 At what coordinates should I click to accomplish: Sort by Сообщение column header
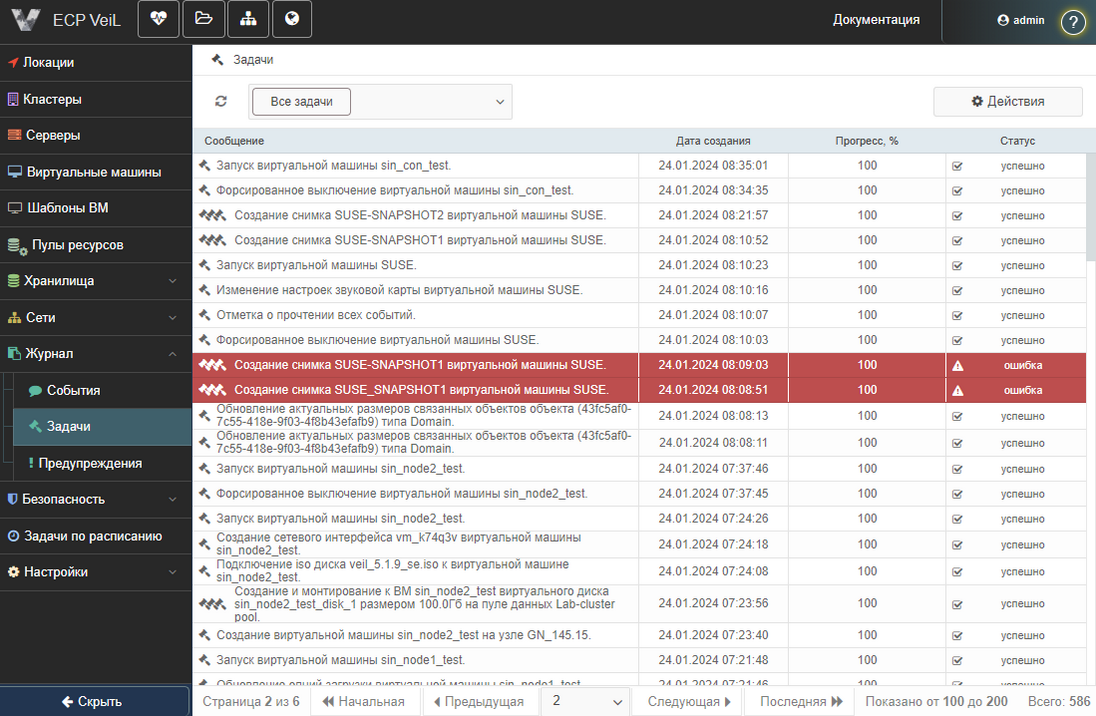pyautogui.click(x=234, y=141)
